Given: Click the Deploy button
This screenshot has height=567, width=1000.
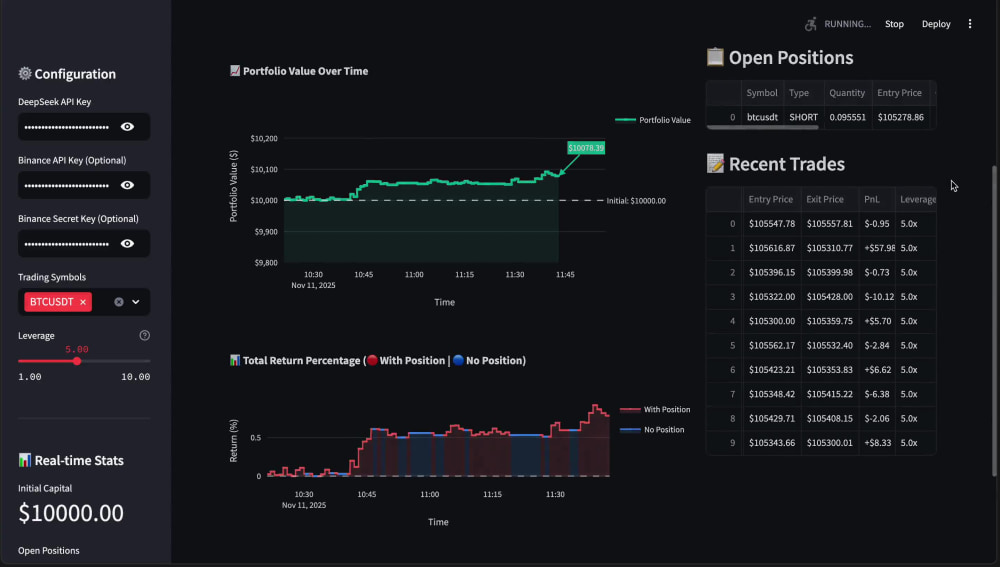Looking at the screenshot, I should [x=936, y=24].
